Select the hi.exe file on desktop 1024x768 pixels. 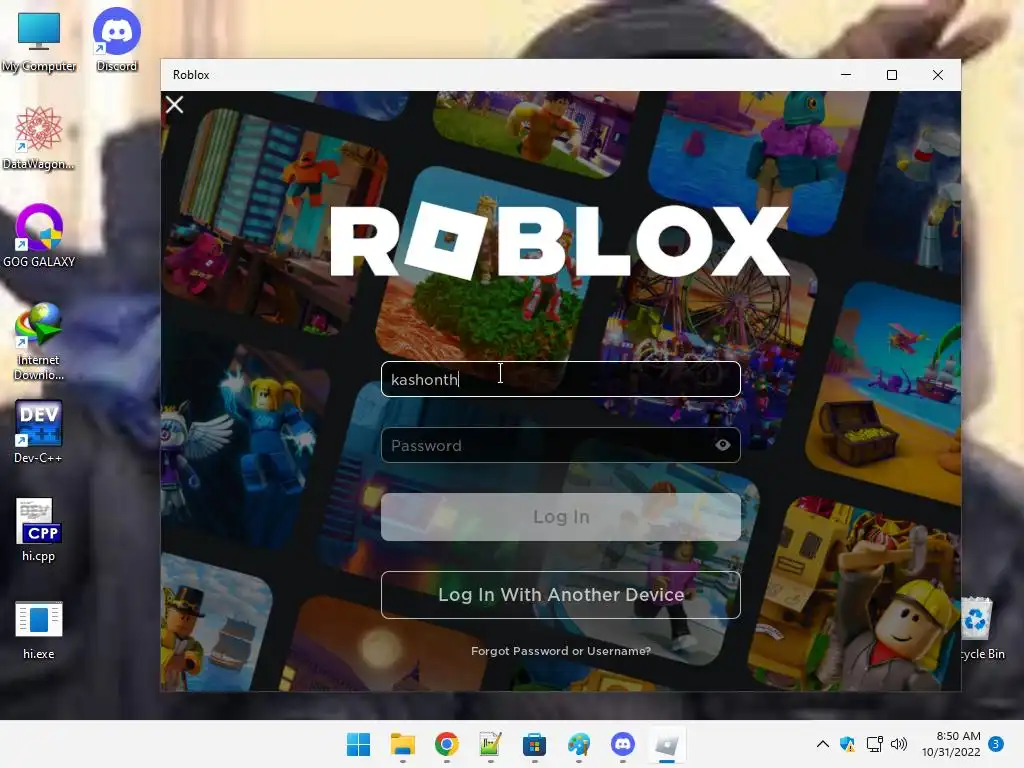coord(39,630)
